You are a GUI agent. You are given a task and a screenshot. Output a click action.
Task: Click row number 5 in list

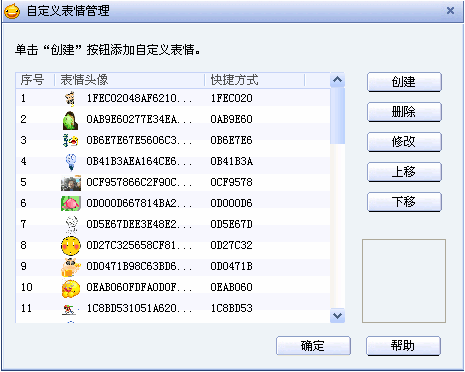[x=23, y=182]
